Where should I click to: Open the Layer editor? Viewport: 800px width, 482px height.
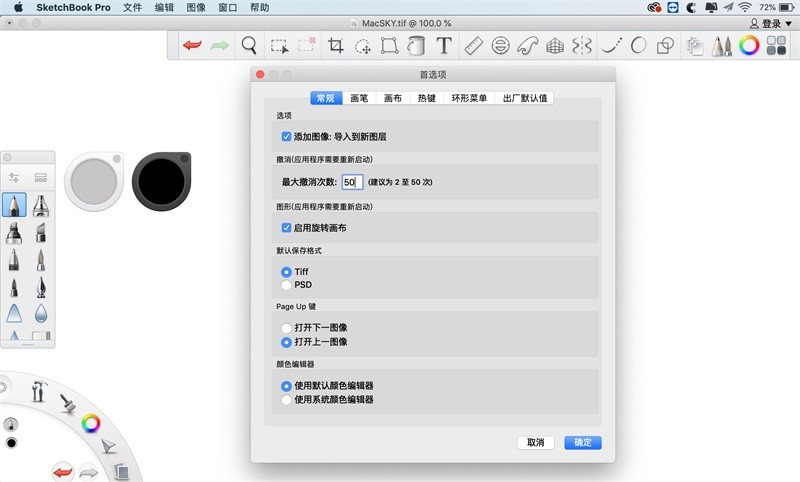(x=694, y=46)
